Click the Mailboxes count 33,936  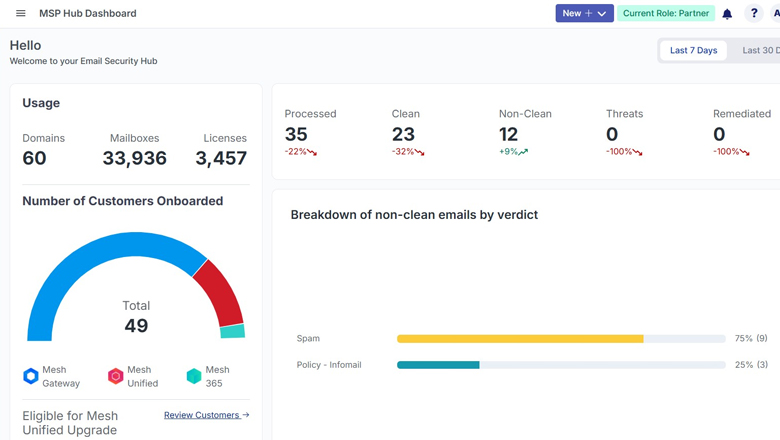[x=134, y=158]
